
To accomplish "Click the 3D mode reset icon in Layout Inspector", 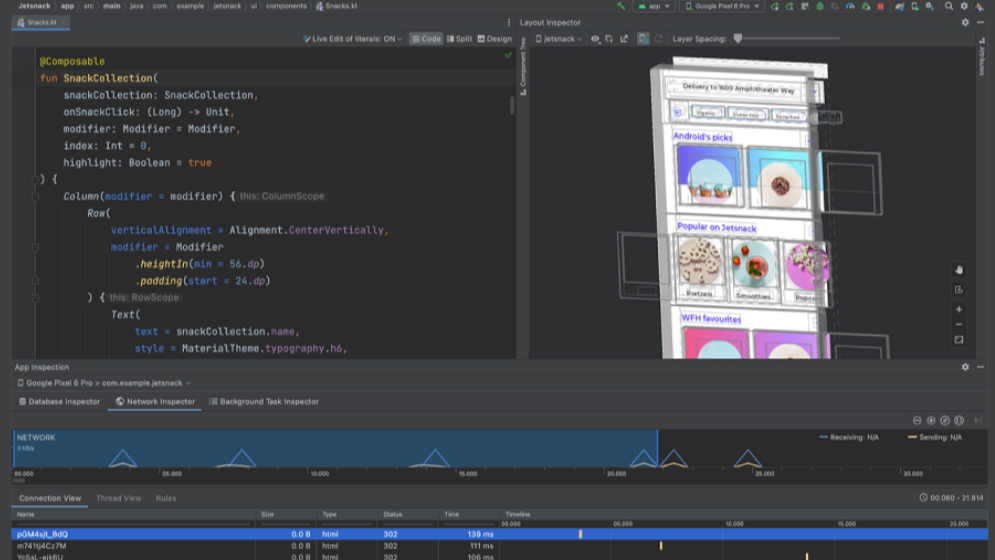I will pyautogui.click(x=959, y=290).
